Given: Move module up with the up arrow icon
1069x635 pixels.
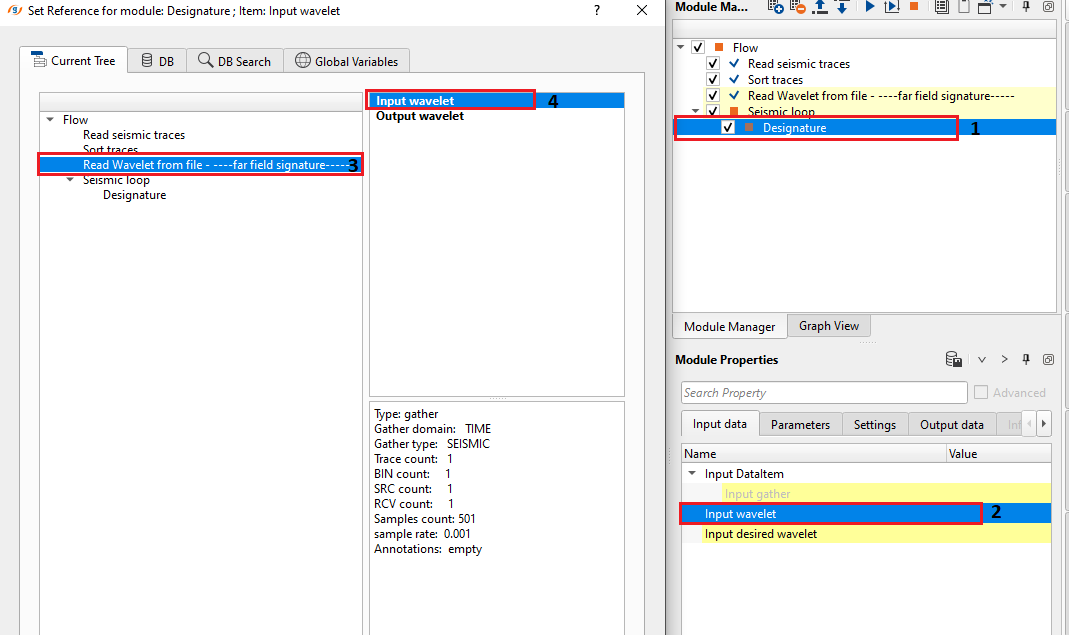Looking at the screenshot, I should pos(820,7).
